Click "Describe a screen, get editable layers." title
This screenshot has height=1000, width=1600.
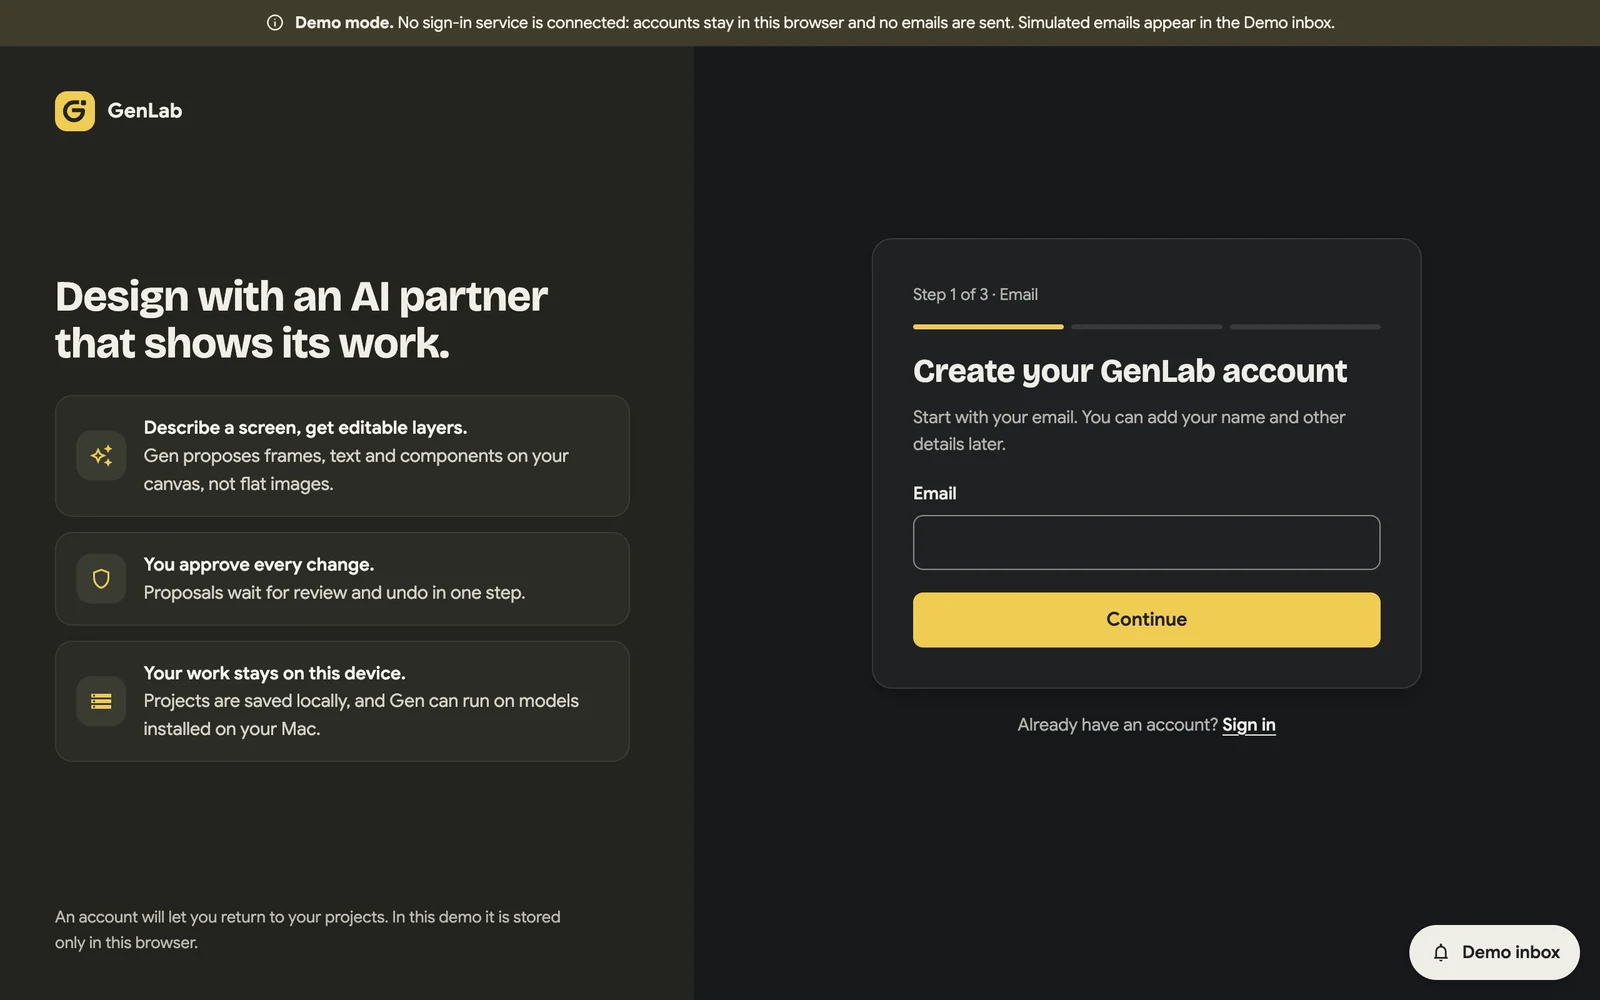[x=305, y=428]
